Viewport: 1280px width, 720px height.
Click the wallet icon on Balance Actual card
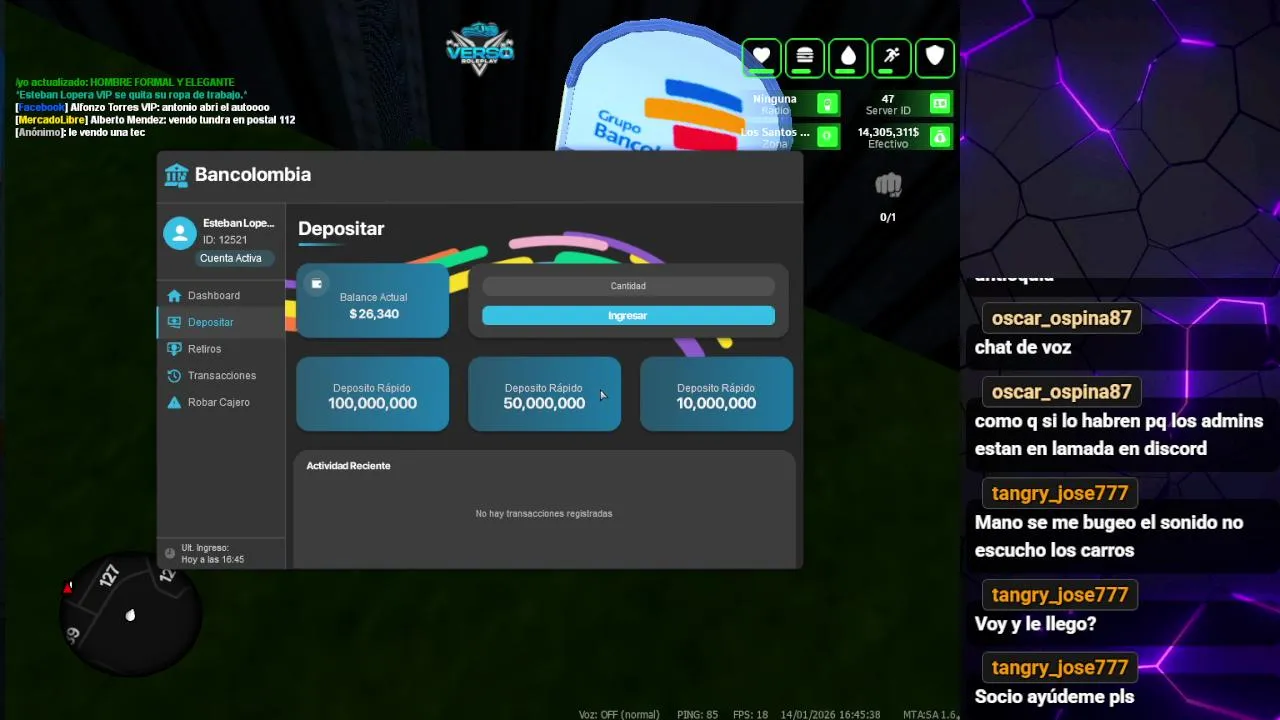click(316, 284)
